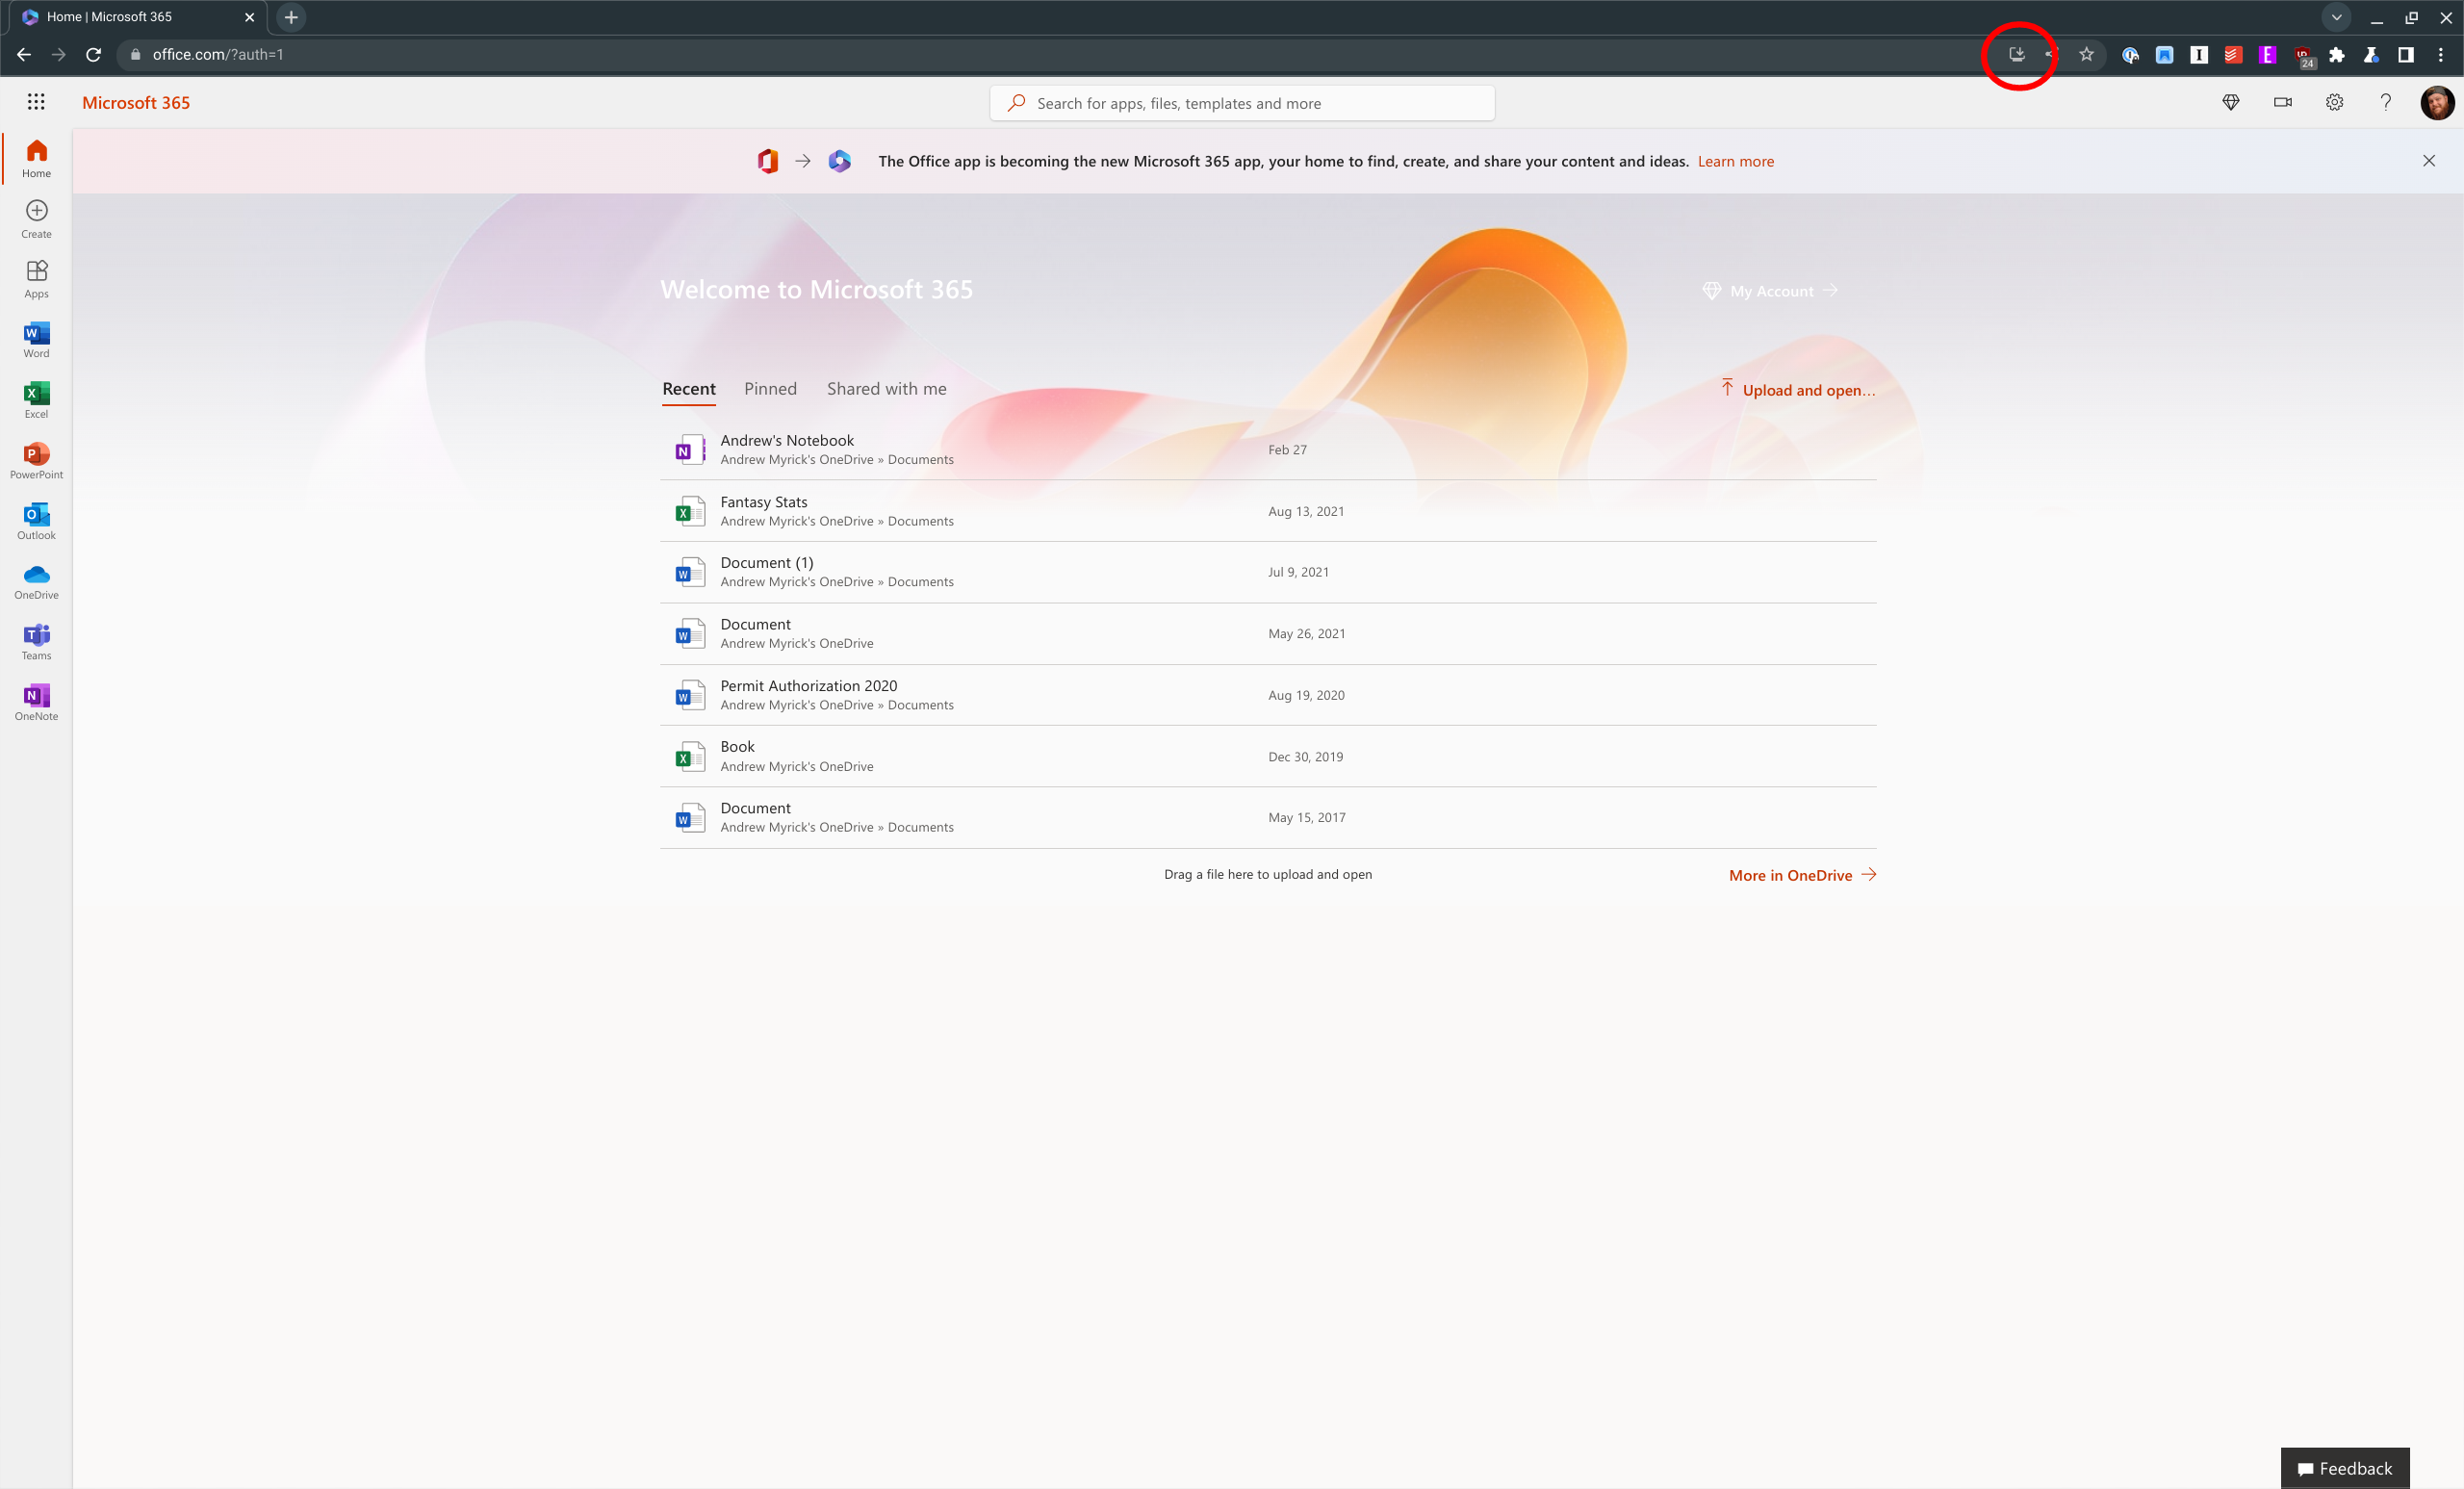Launch Outlook from the sidebar
2464x1489 pixels.
[37, 521]
